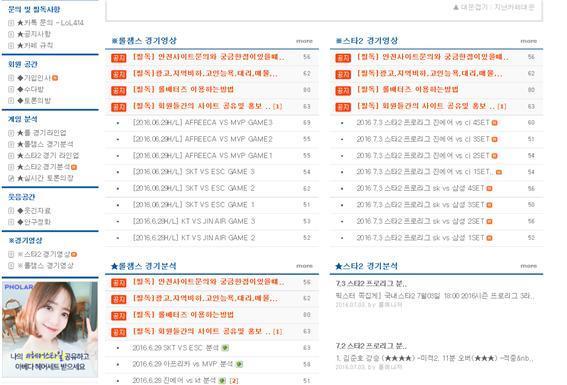Open the SKT VS ESC GAME 2 post
567x385 pixels.
(x=194, y=188)
